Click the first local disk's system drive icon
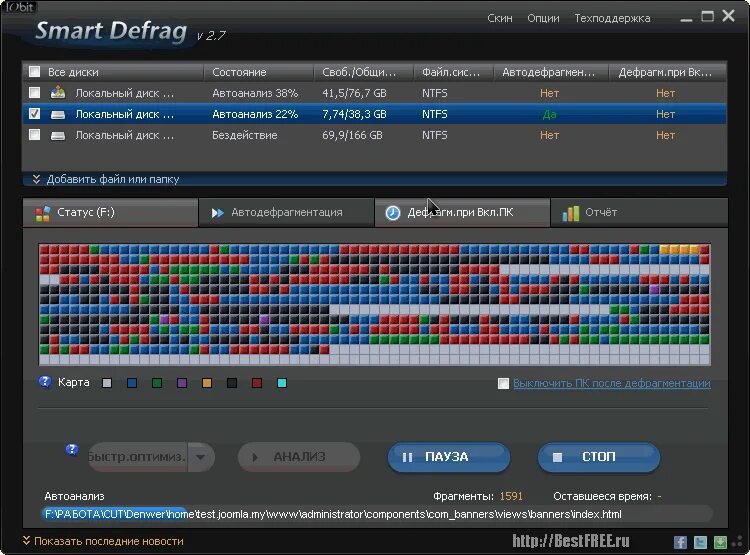Screen dimensions: 750x555 58,92
